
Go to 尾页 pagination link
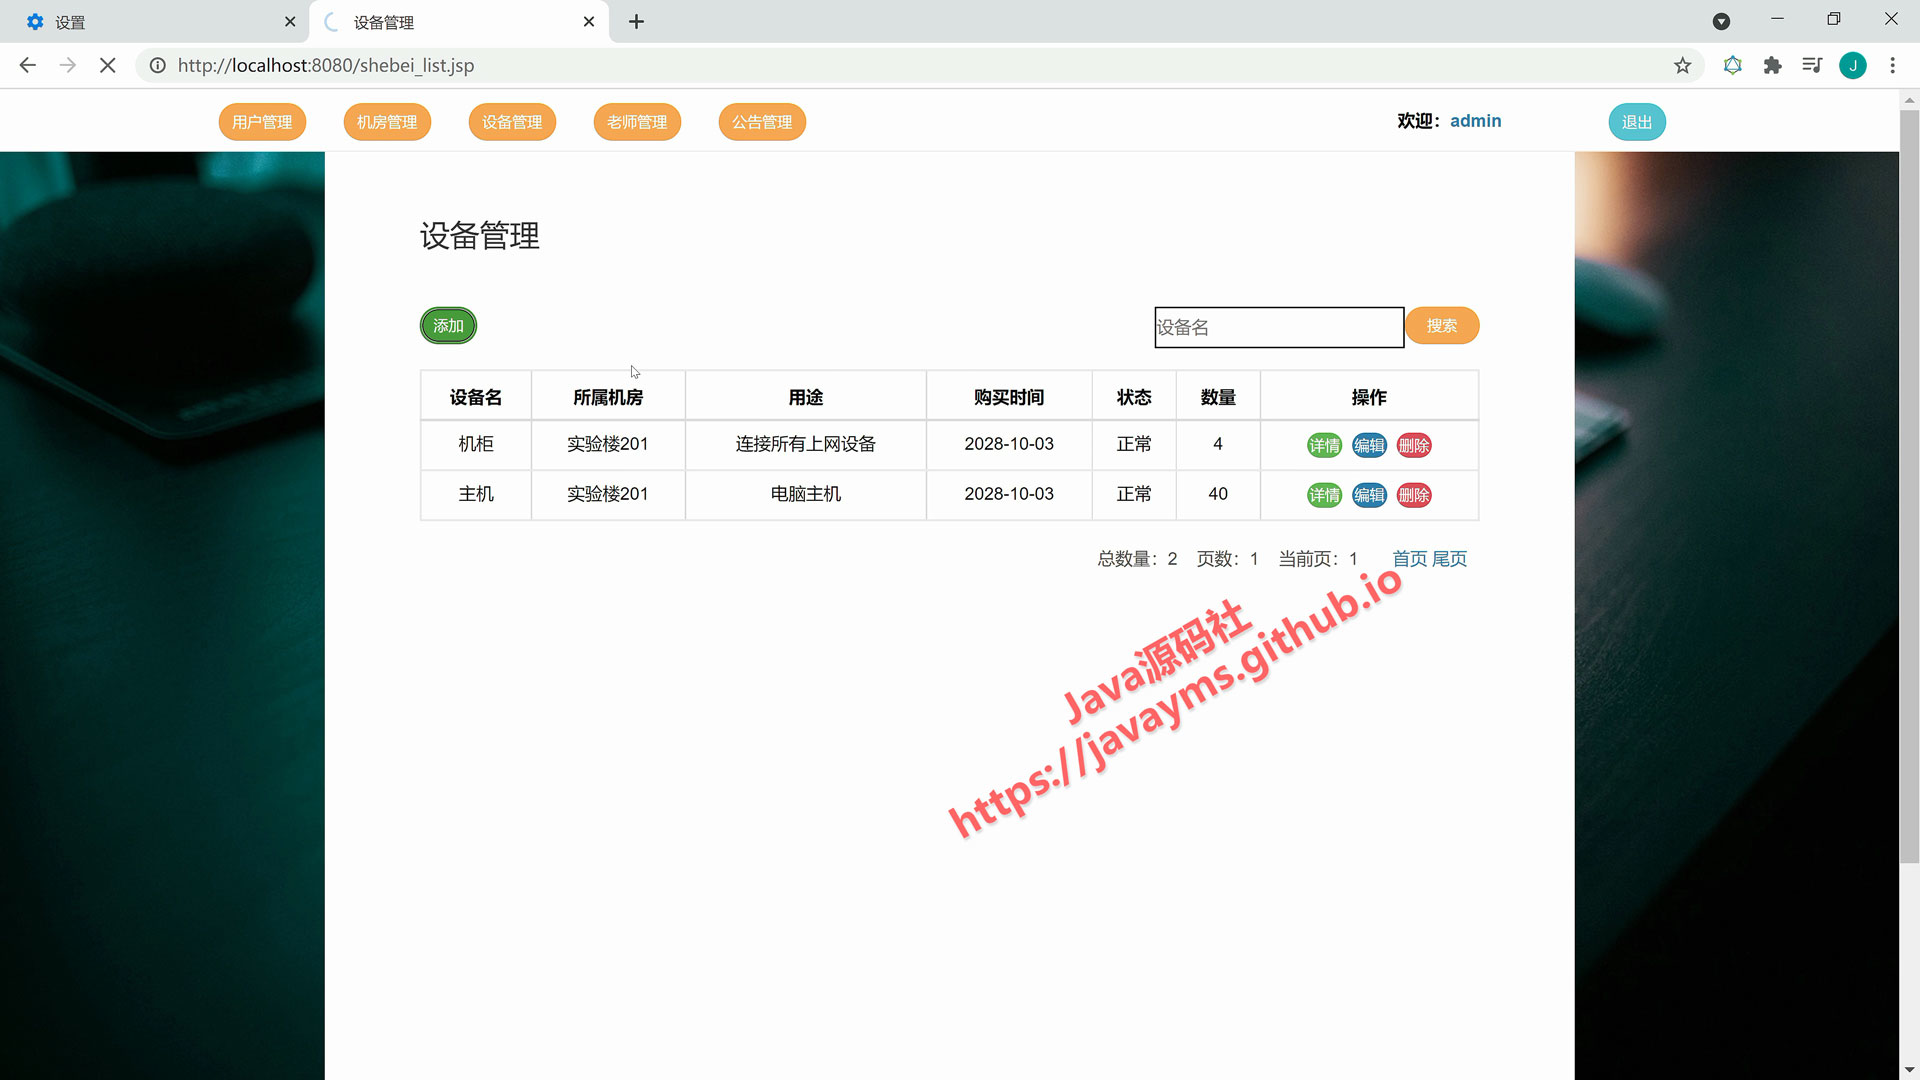pyautogui.click(x=1449, y=559)
